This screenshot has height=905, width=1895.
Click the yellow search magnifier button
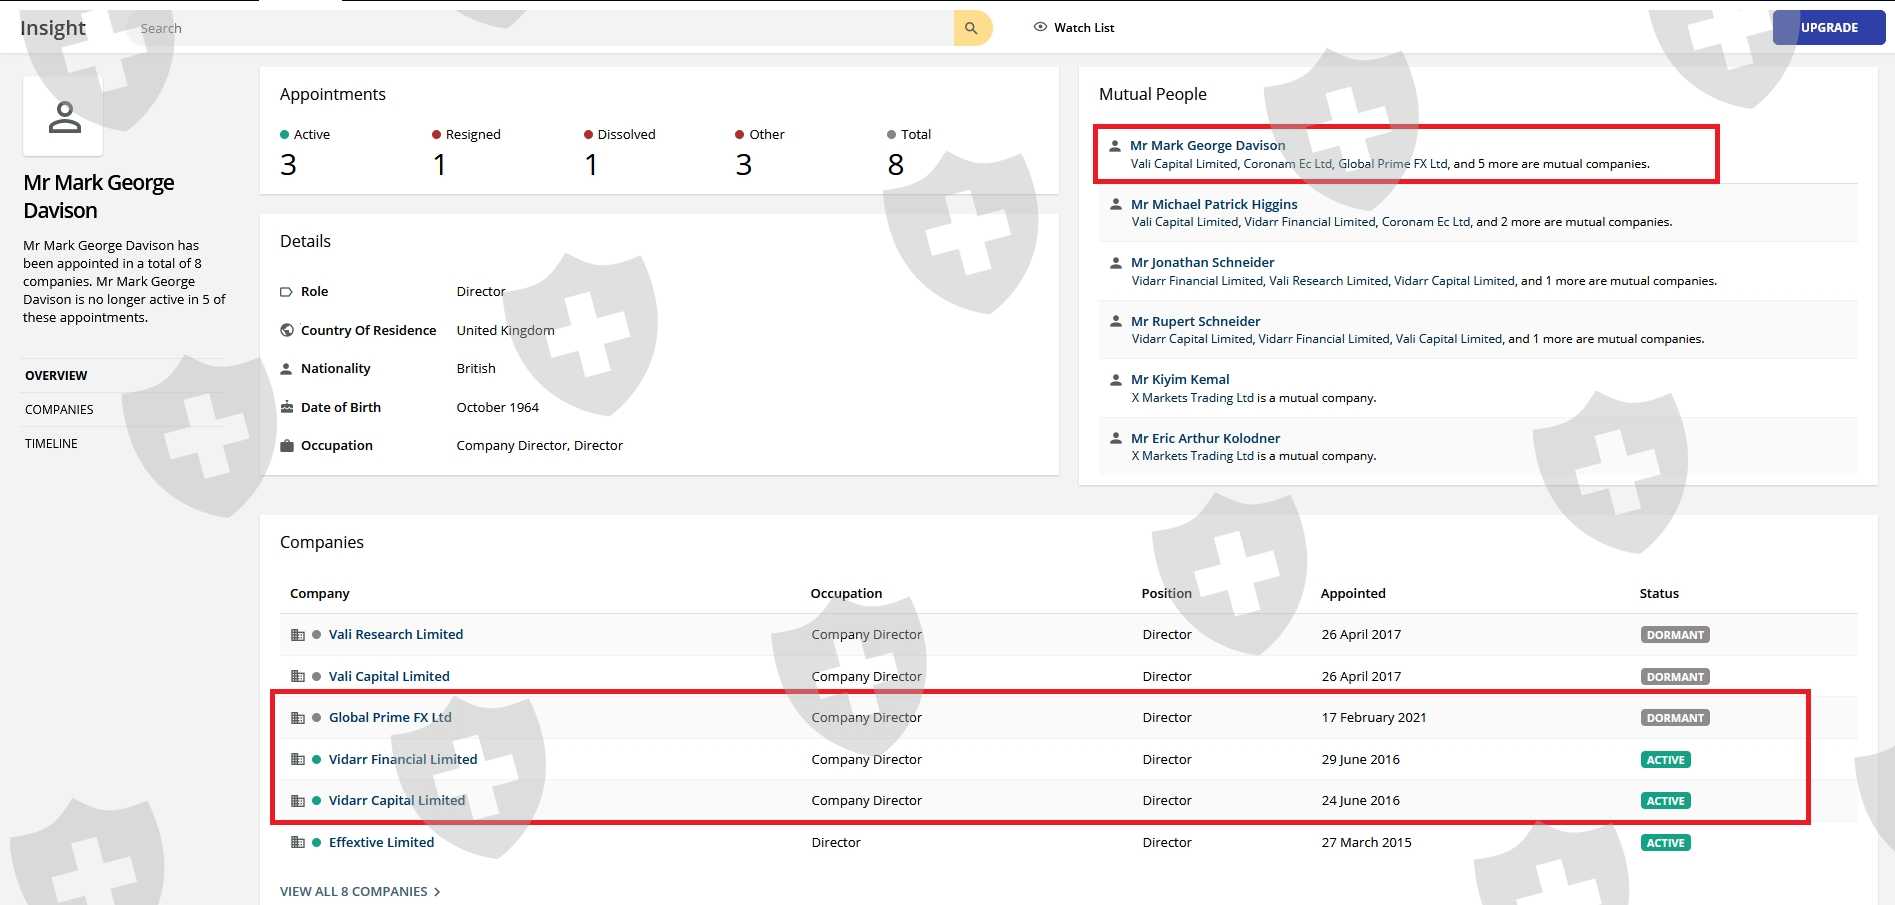971,28
